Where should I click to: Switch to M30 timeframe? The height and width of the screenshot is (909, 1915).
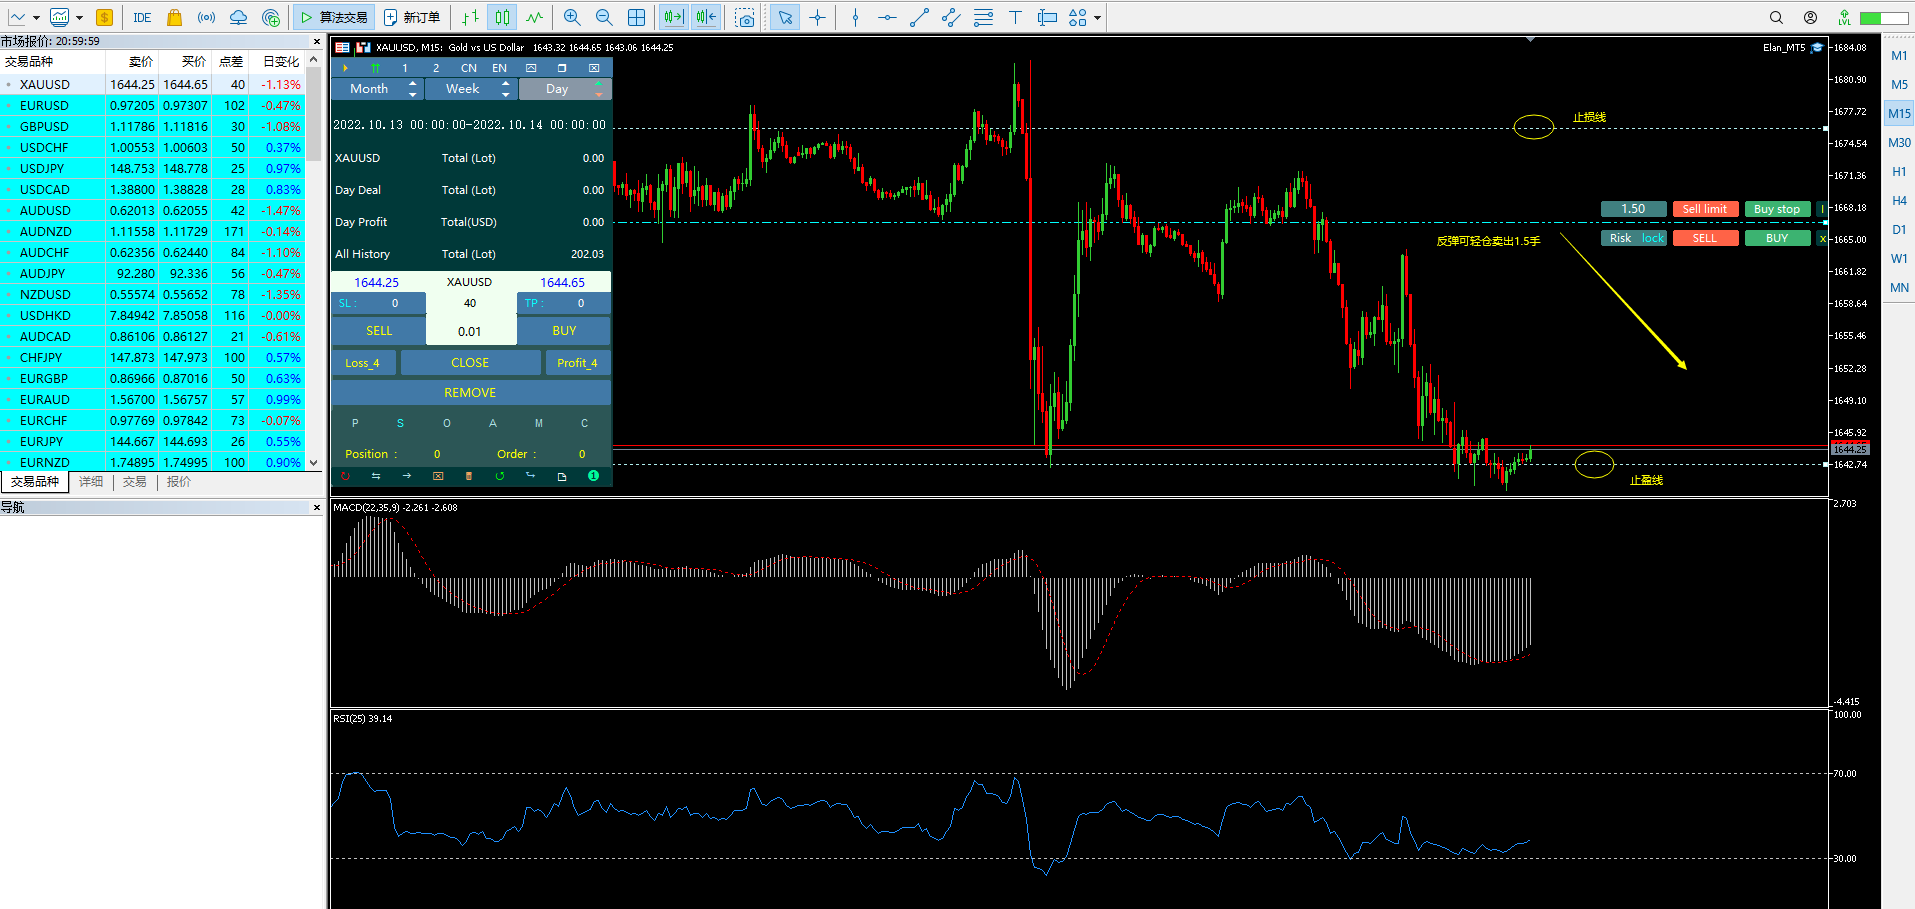(x=1899, y=143)
